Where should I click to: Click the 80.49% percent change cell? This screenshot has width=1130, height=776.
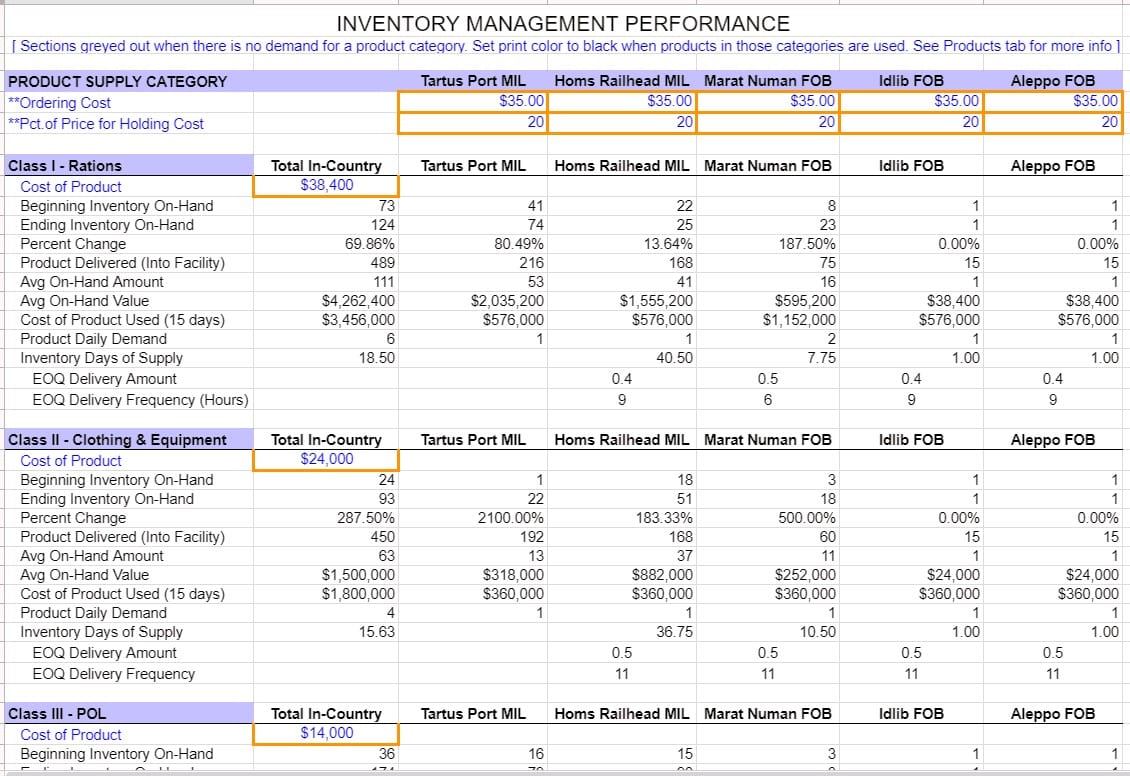pos(519,244)
